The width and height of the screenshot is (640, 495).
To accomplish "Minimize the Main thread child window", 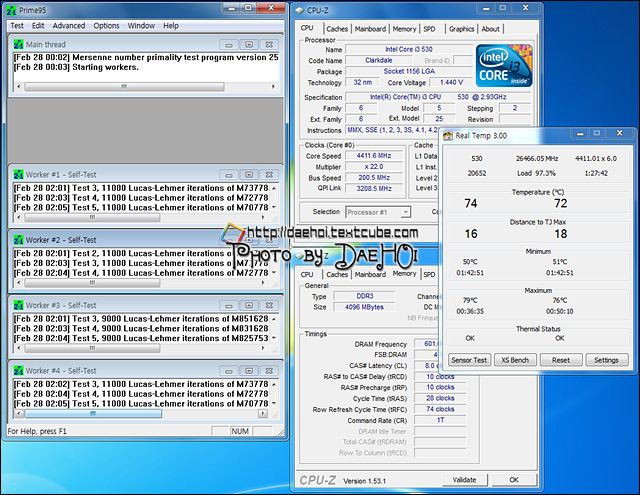I will click(x=229, y=44).
